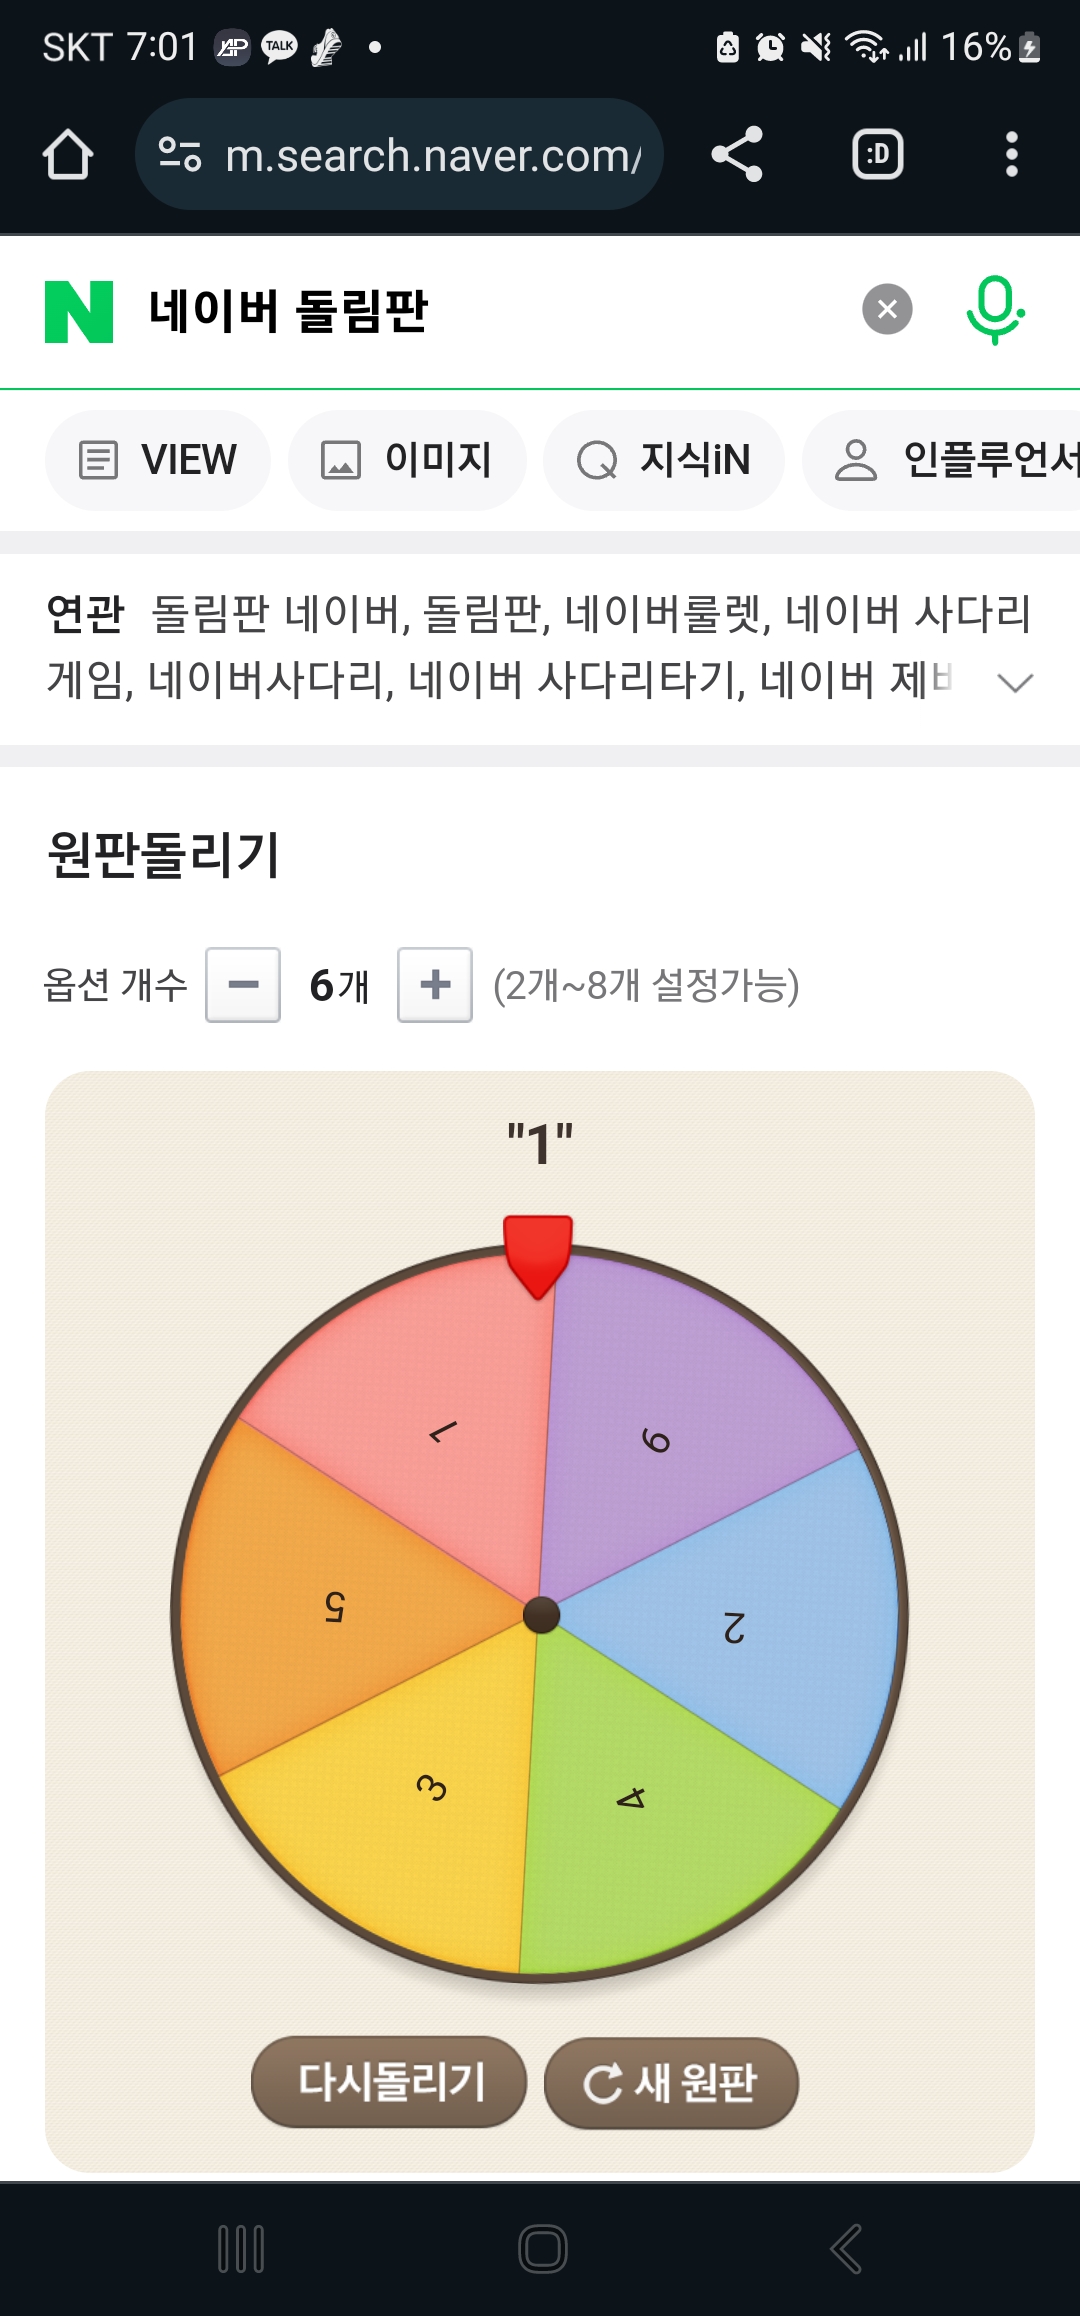Open the 지식iN tab
The image size is (1080, 2316).
click(664, 460)
